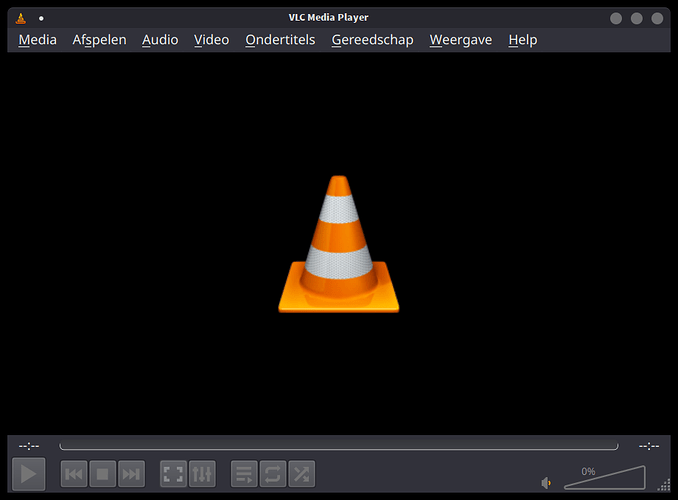
Task: Open the Weergave menu
Action: (461, 40)
